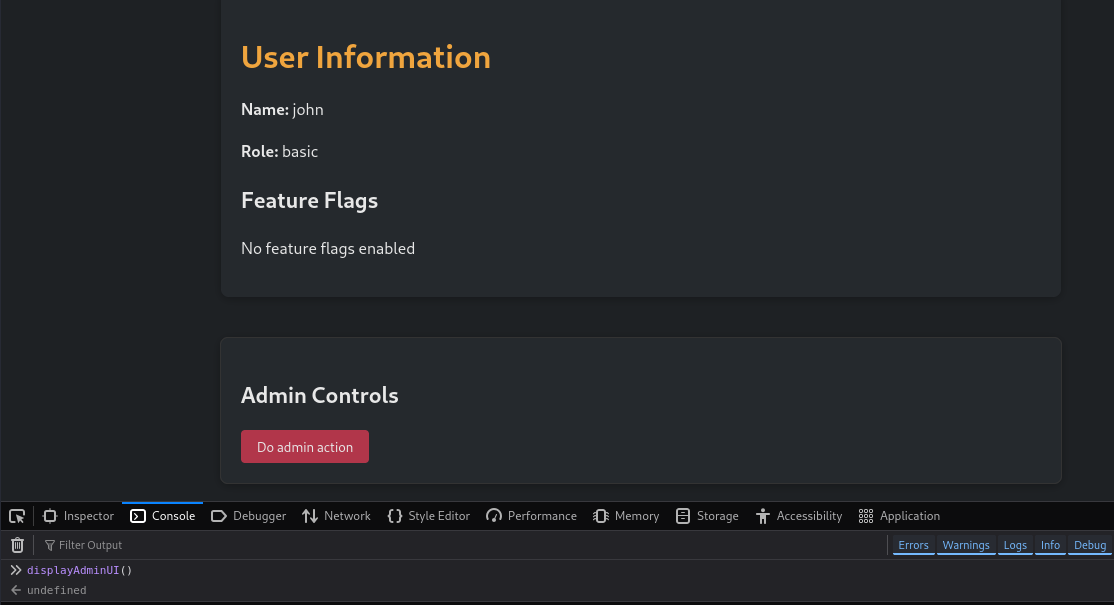Toggle the Warnings filter
The image size is (1114, 605).
coord(966,545)
